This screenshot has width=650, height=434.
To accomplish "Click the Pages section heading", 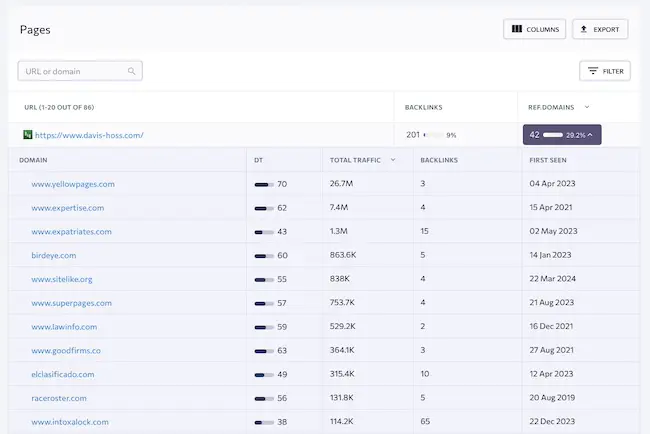I will [x=35, y=29].
